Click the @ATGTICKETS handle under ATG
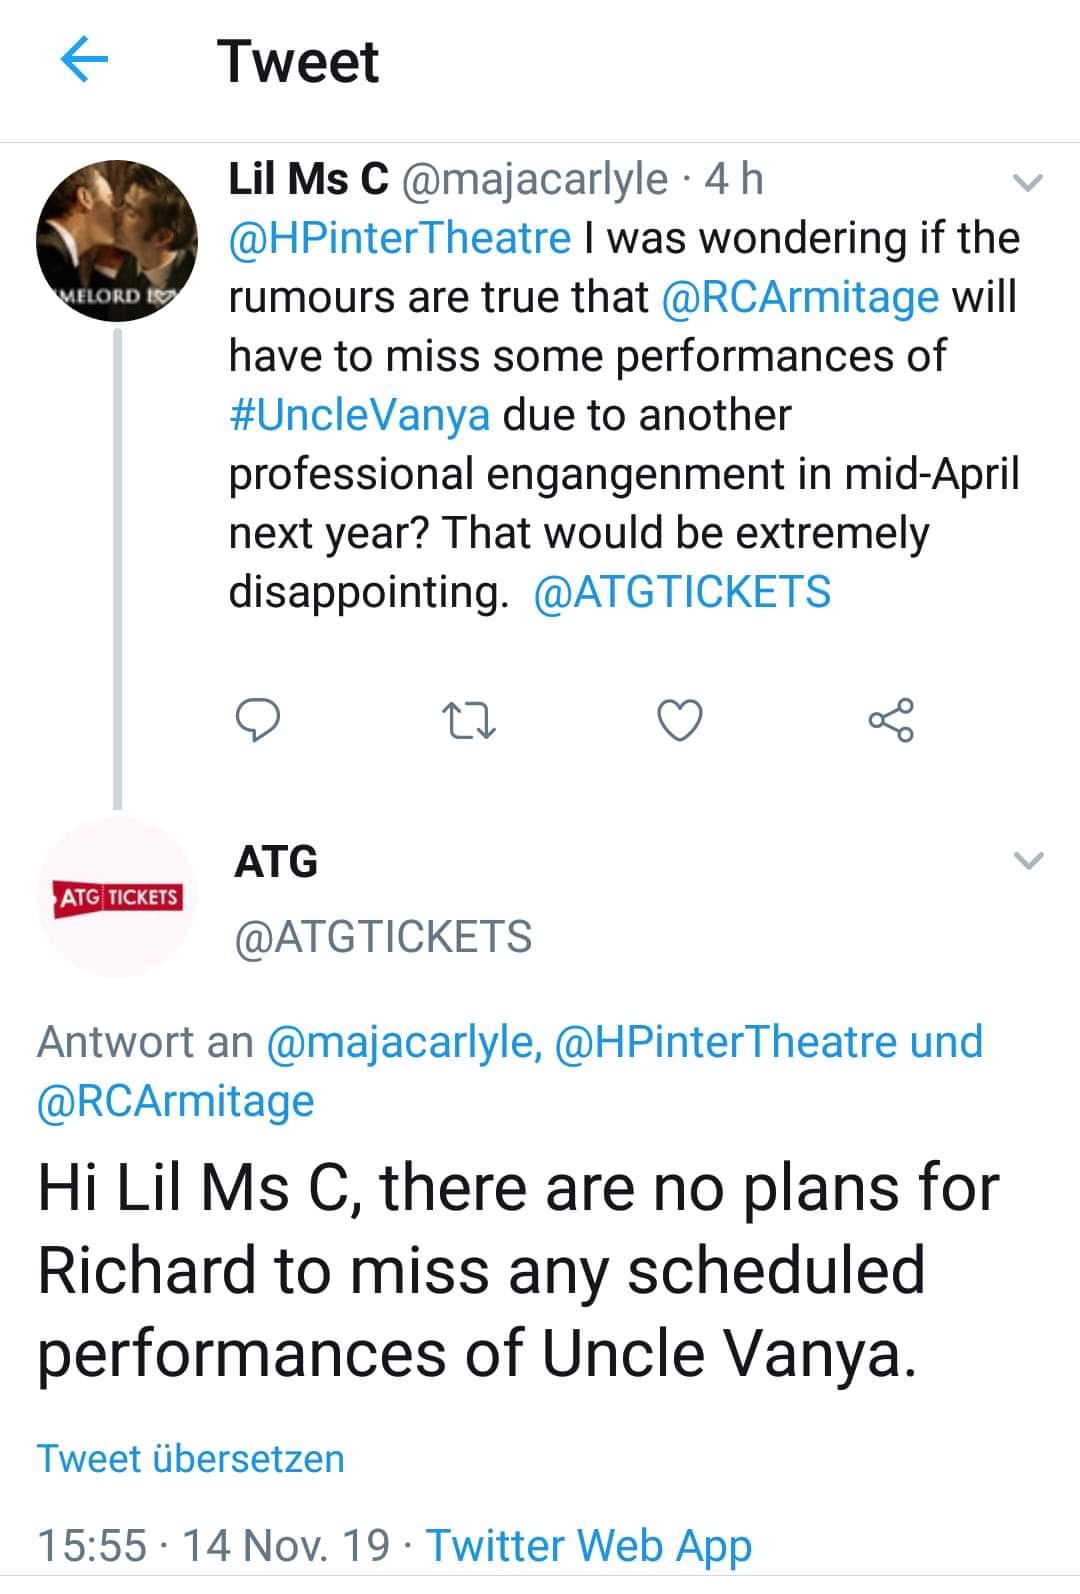This screenshot has width=1080, height=1594. pos(383,937)
